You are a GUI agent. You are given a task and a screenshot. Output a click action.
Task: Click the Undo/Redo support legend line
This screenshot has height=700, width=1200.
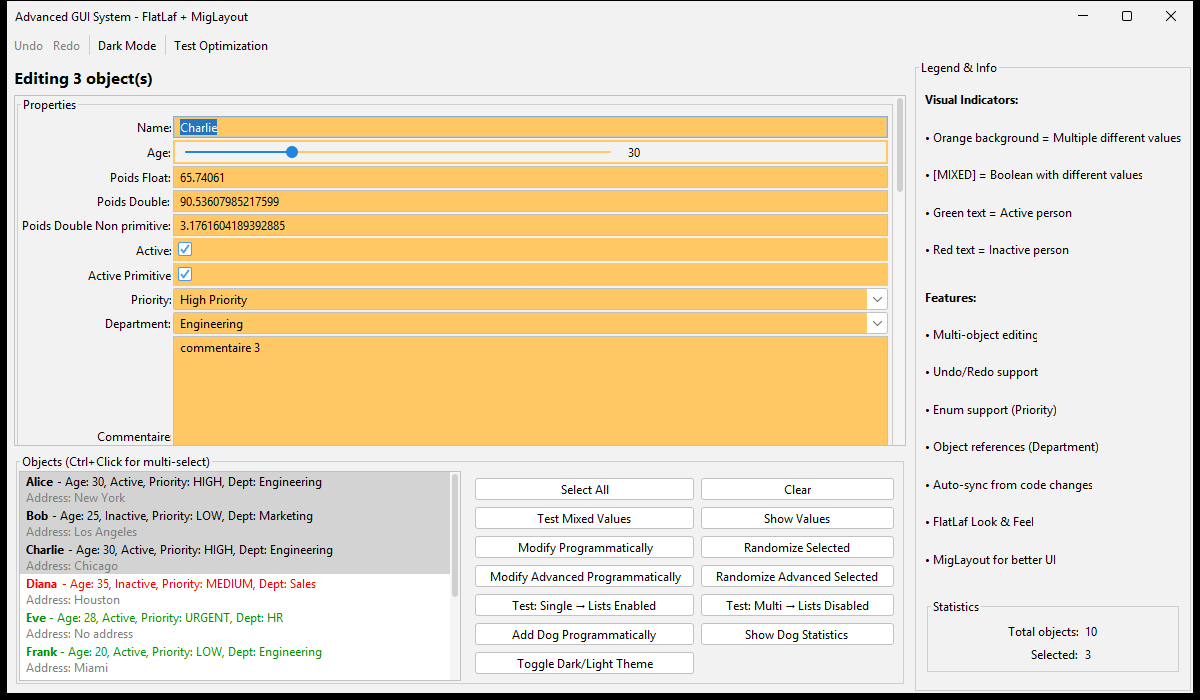pos(982,372)
